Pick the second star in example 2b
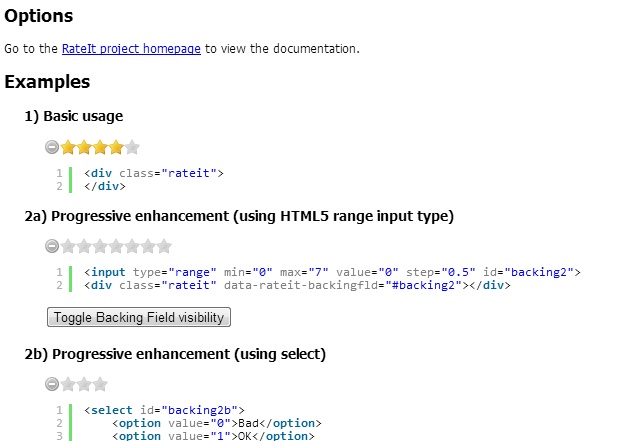 pyautogui.click(x=85, y=384)
